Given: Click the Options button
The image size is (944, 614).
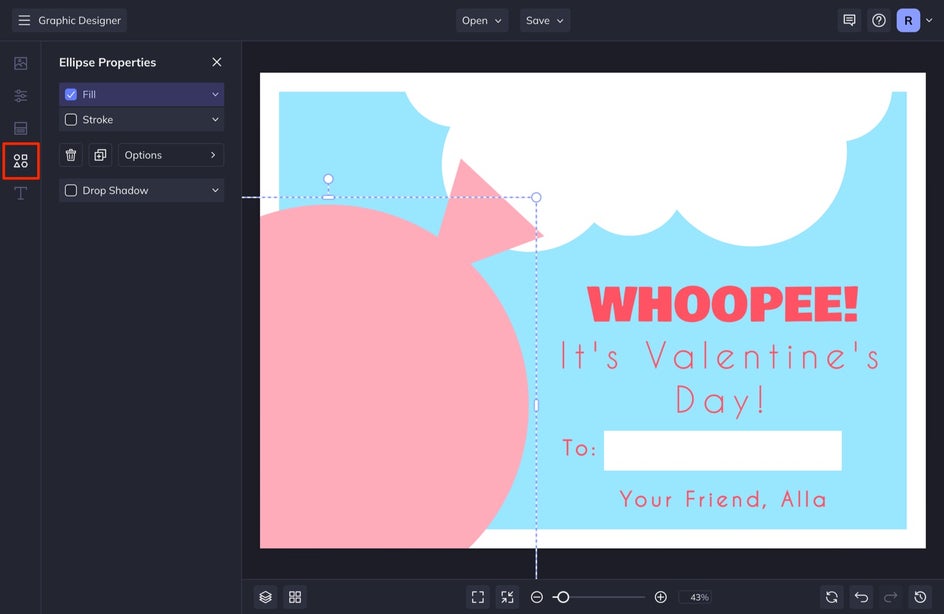Looking at the screenshot, I should pyautogui.click(x=171, y=155).
